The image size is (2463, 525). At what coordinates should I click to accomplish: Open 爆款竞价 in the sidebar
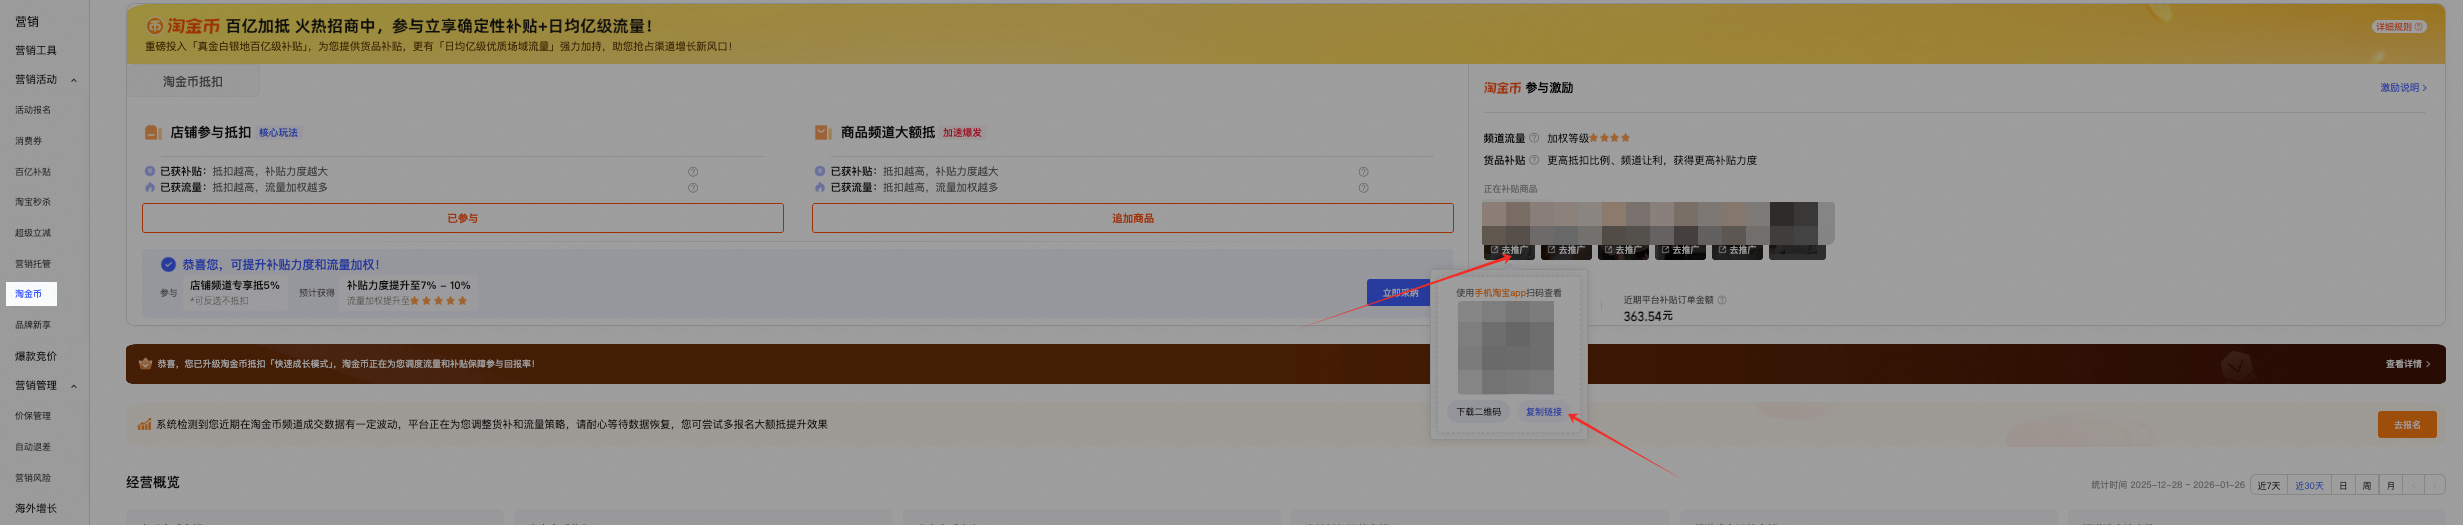[36, 356]
